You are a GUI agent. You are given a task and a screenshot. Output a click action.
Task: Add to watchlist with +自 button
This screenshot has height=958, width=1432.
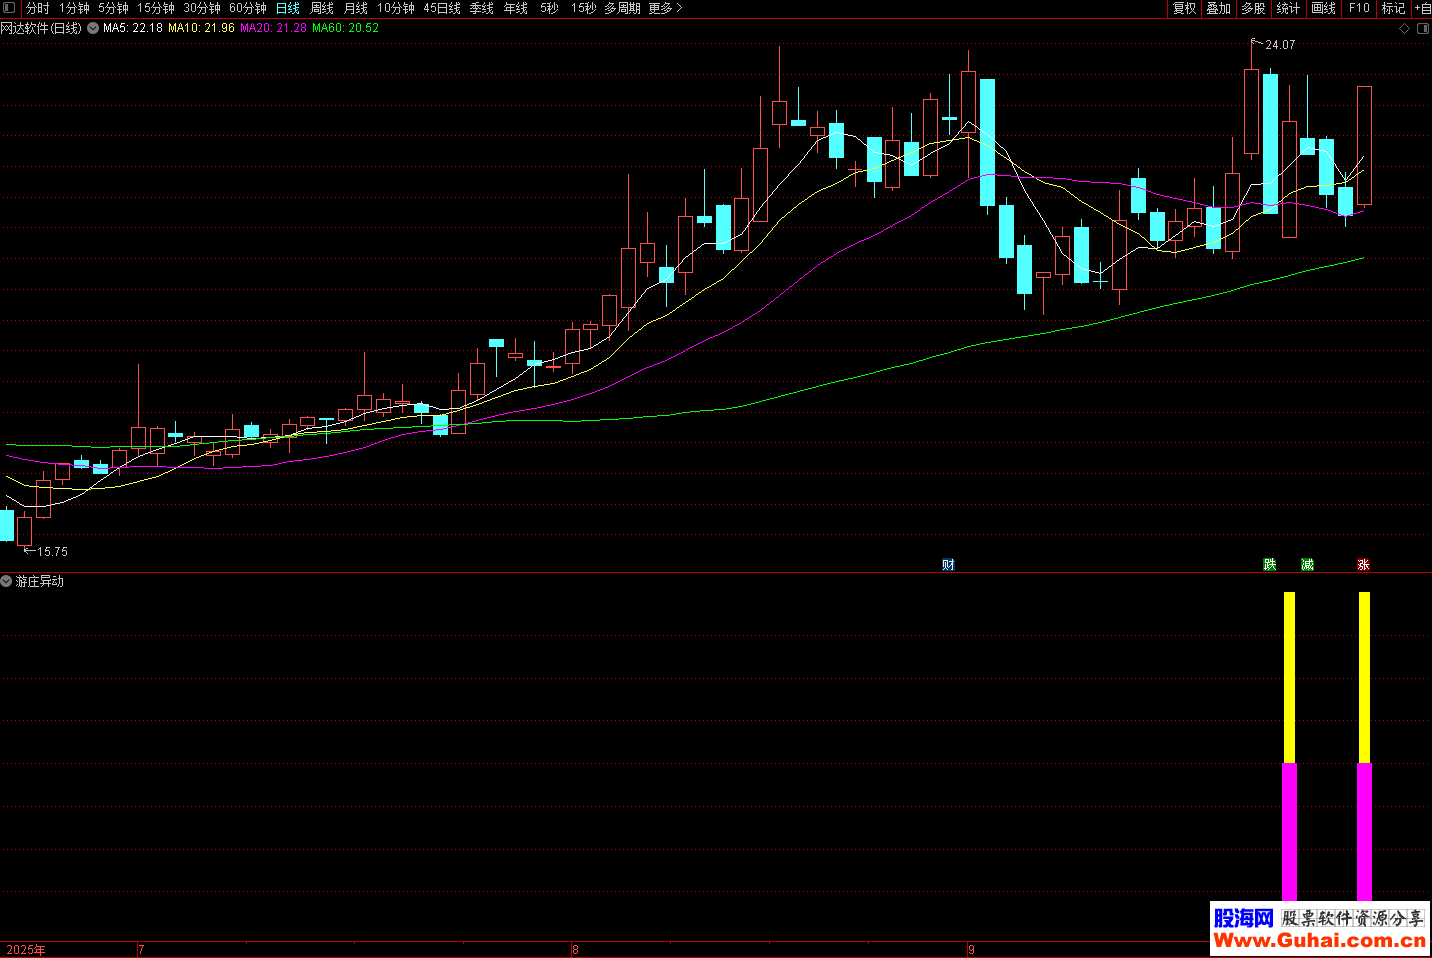pos(1422,8)
